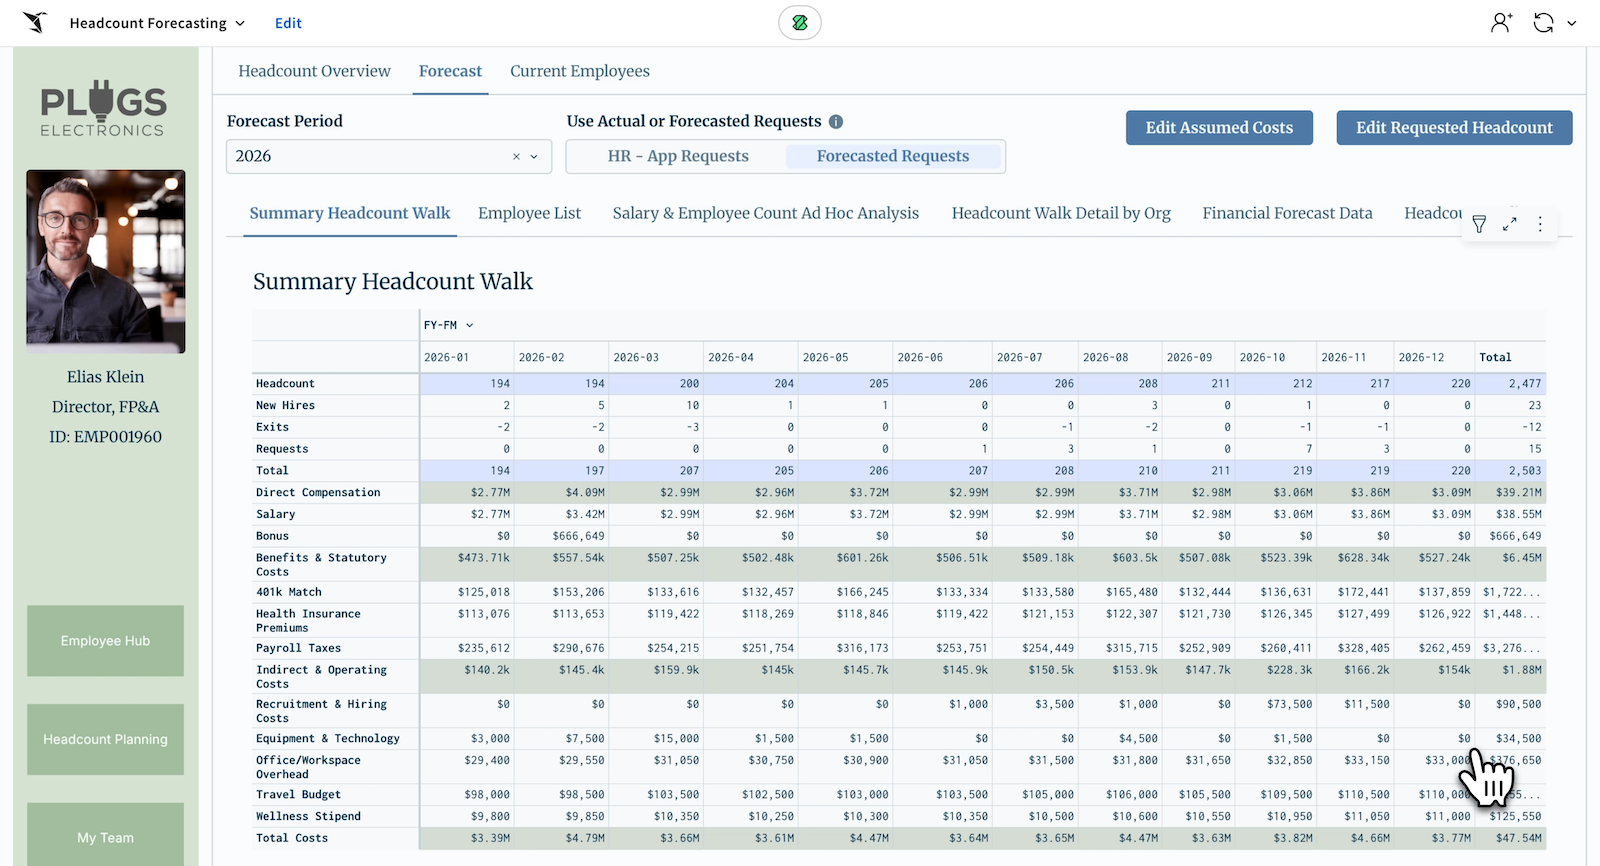The image size is (1600, 866).
Task: Click the Edit Requested Headcount button
Action: tap(1454, 128)
